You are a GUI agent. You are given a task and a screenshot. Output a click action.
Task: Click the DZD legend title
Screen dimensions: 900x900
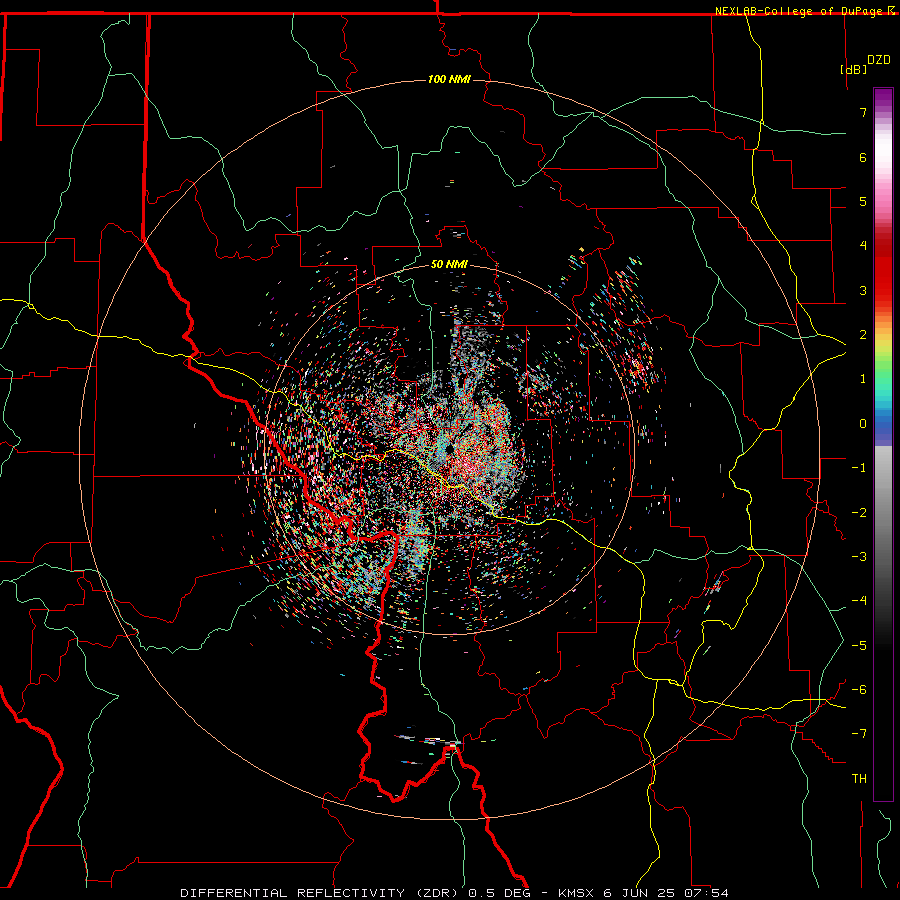[879, 60]
